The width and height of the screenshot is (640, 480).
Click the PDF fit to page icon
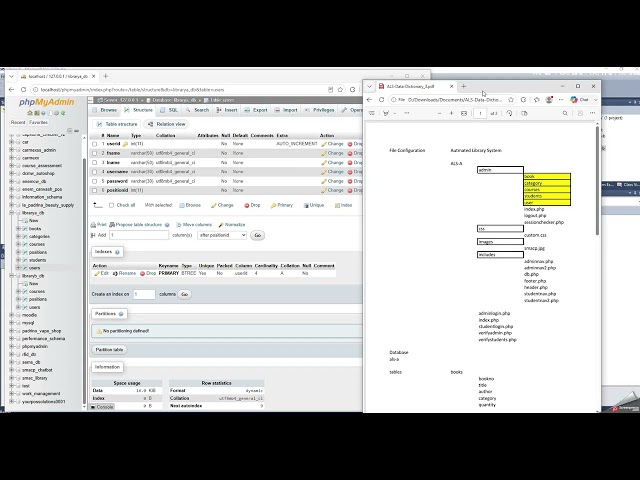(x=464, y=113)
